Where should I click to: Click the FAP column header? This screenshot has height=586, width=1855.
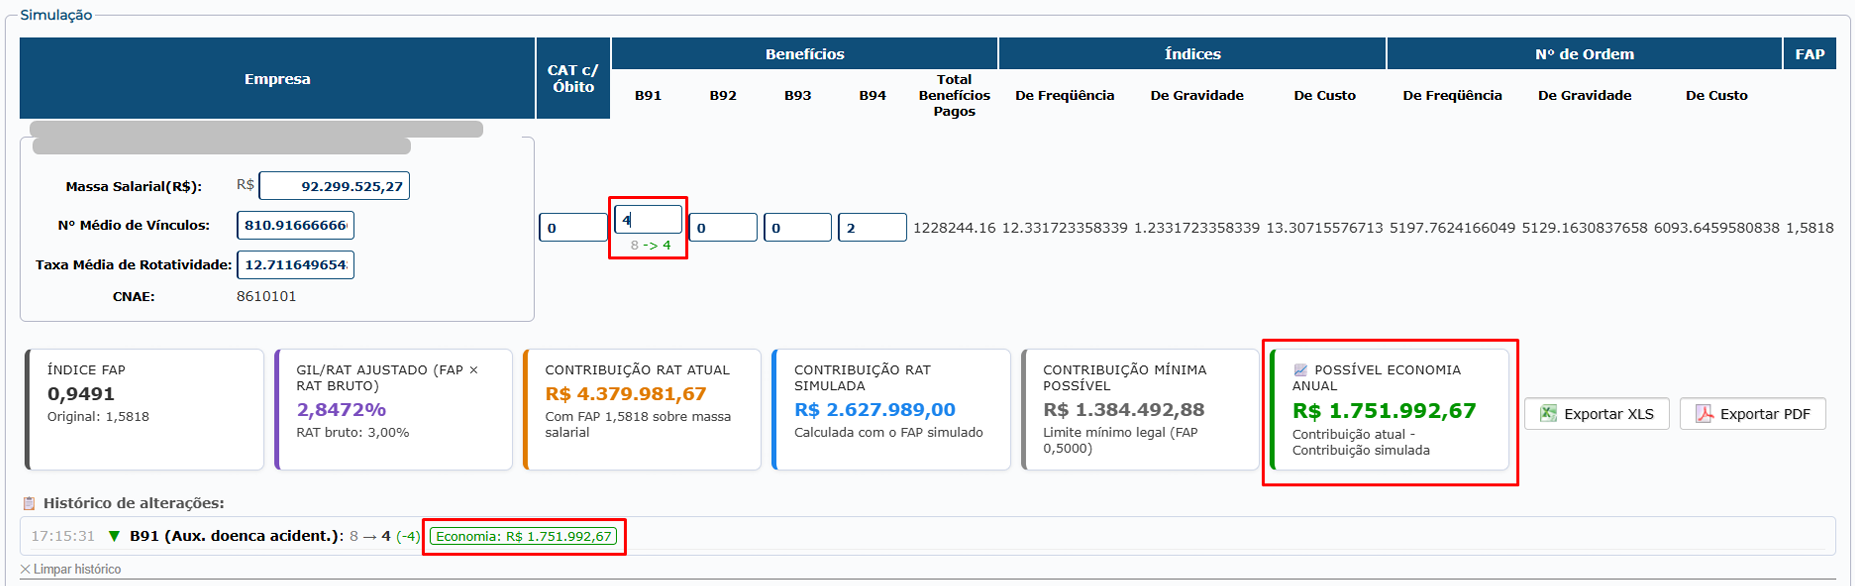[x=1809, y=54]
